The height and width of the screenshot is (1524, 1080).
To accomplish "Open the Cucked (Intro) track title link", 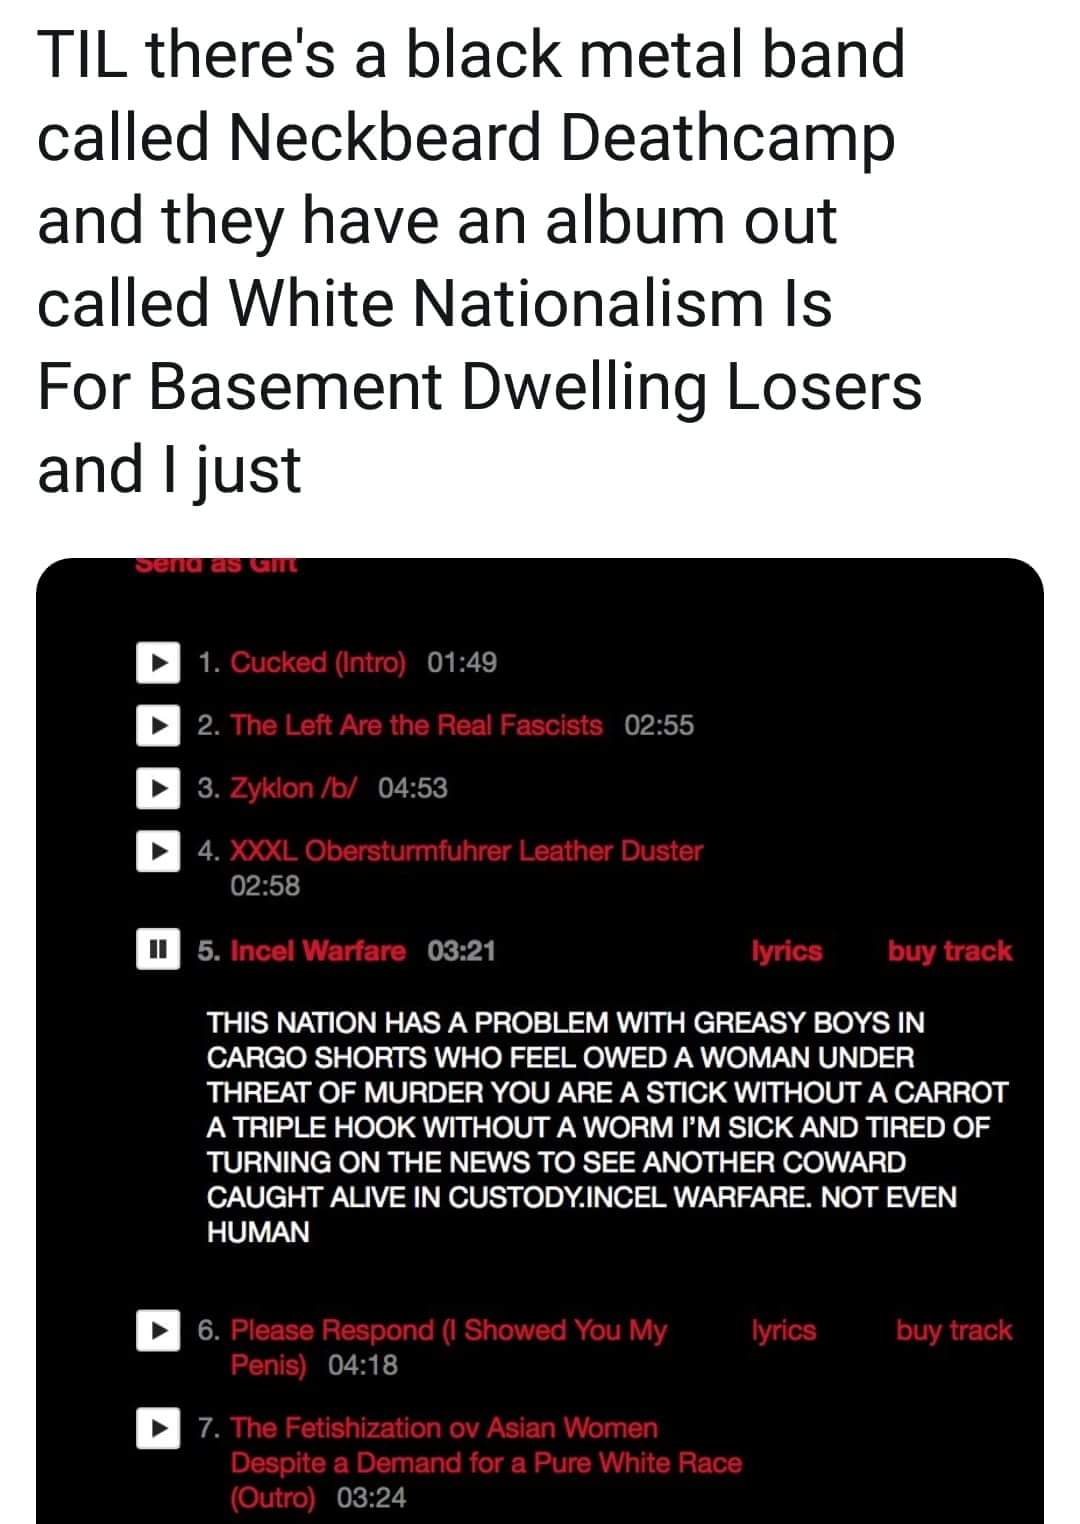I will tap(318, 663).
